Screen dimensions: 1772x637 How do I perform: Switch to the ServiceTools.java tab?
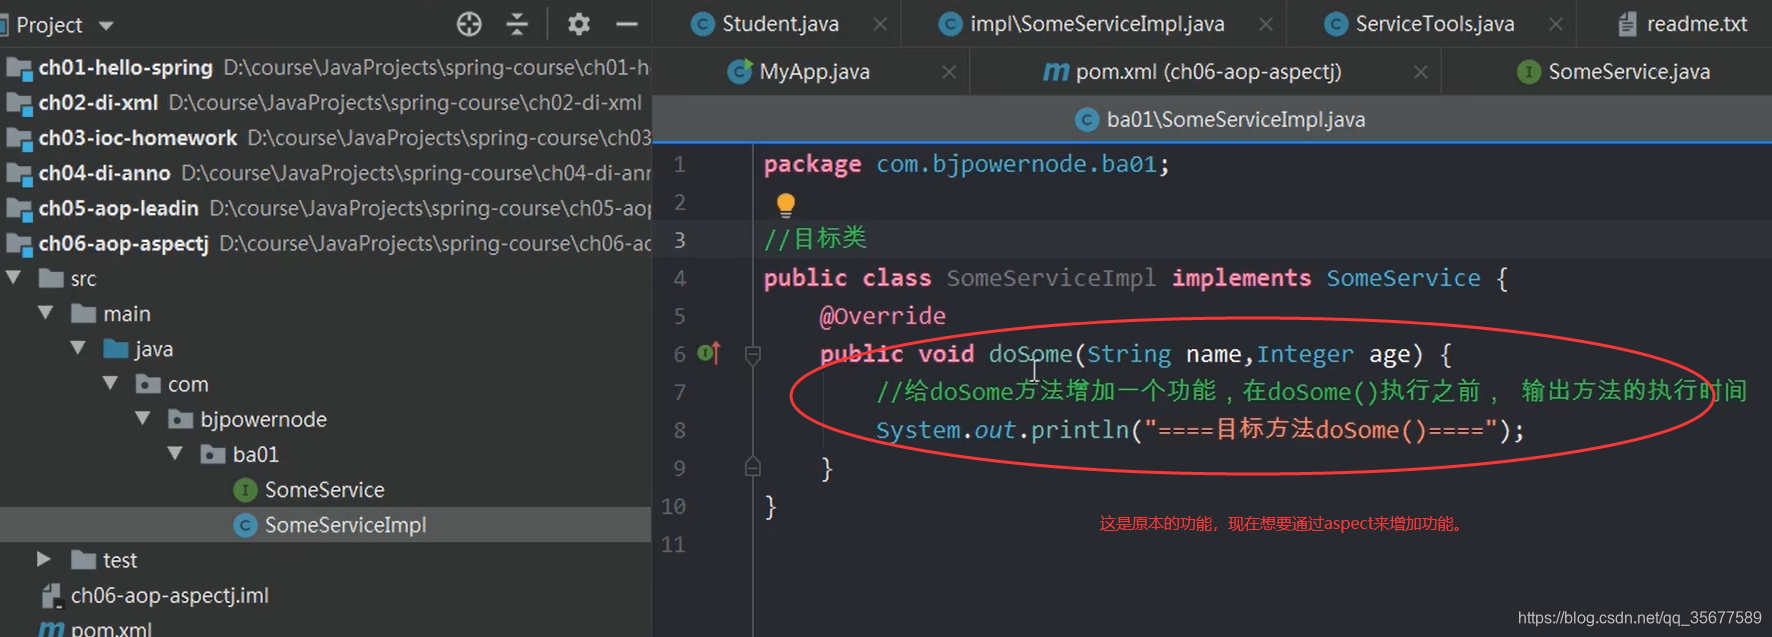click(1434, 24)
